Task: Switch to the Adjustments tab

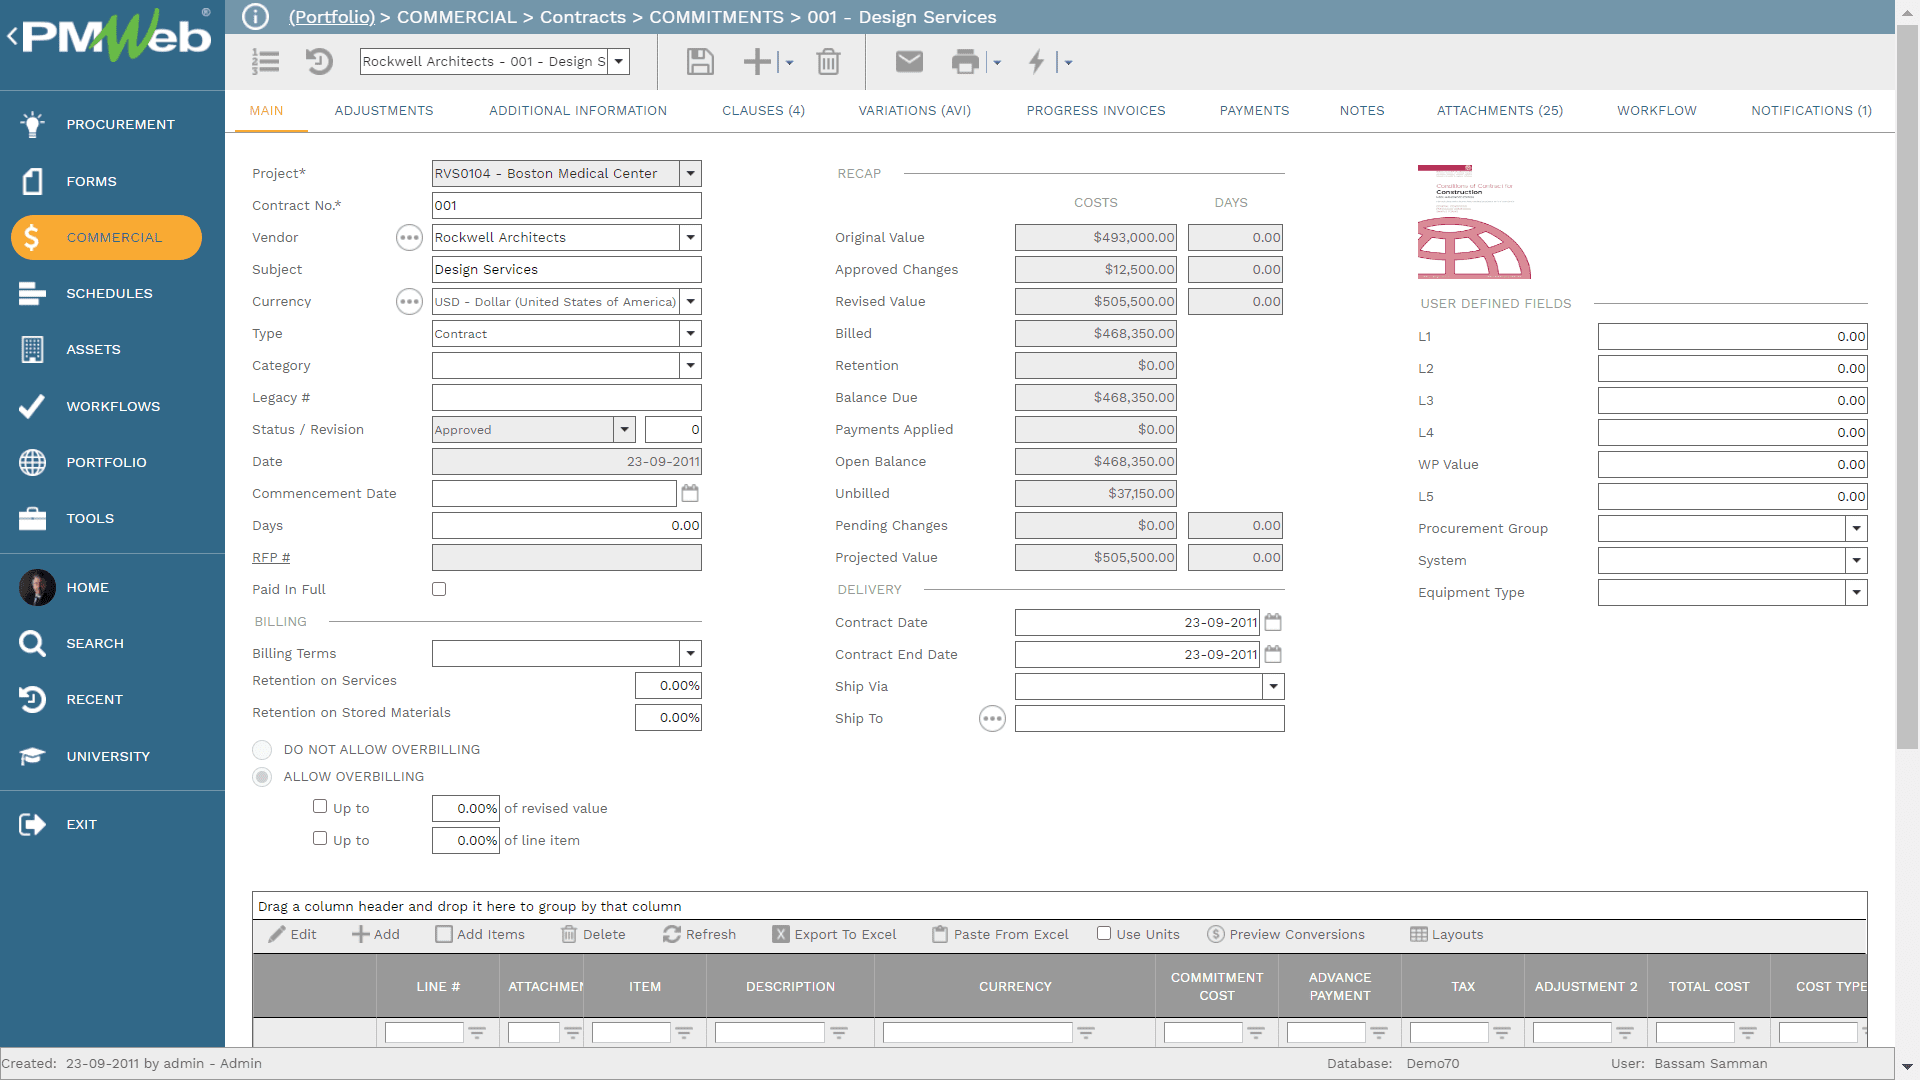Action: [384, 111]
